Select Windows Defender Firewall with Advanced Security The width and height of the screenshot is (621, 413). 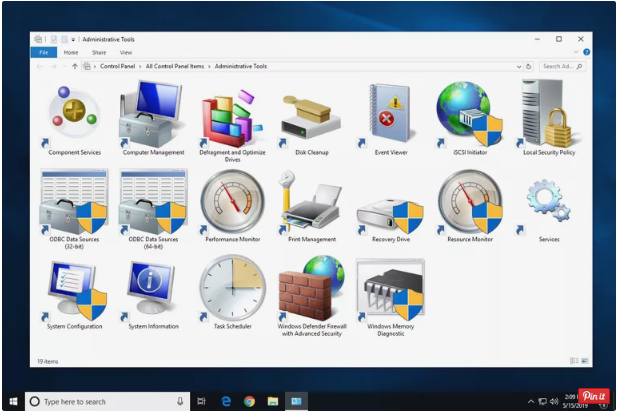312,295
